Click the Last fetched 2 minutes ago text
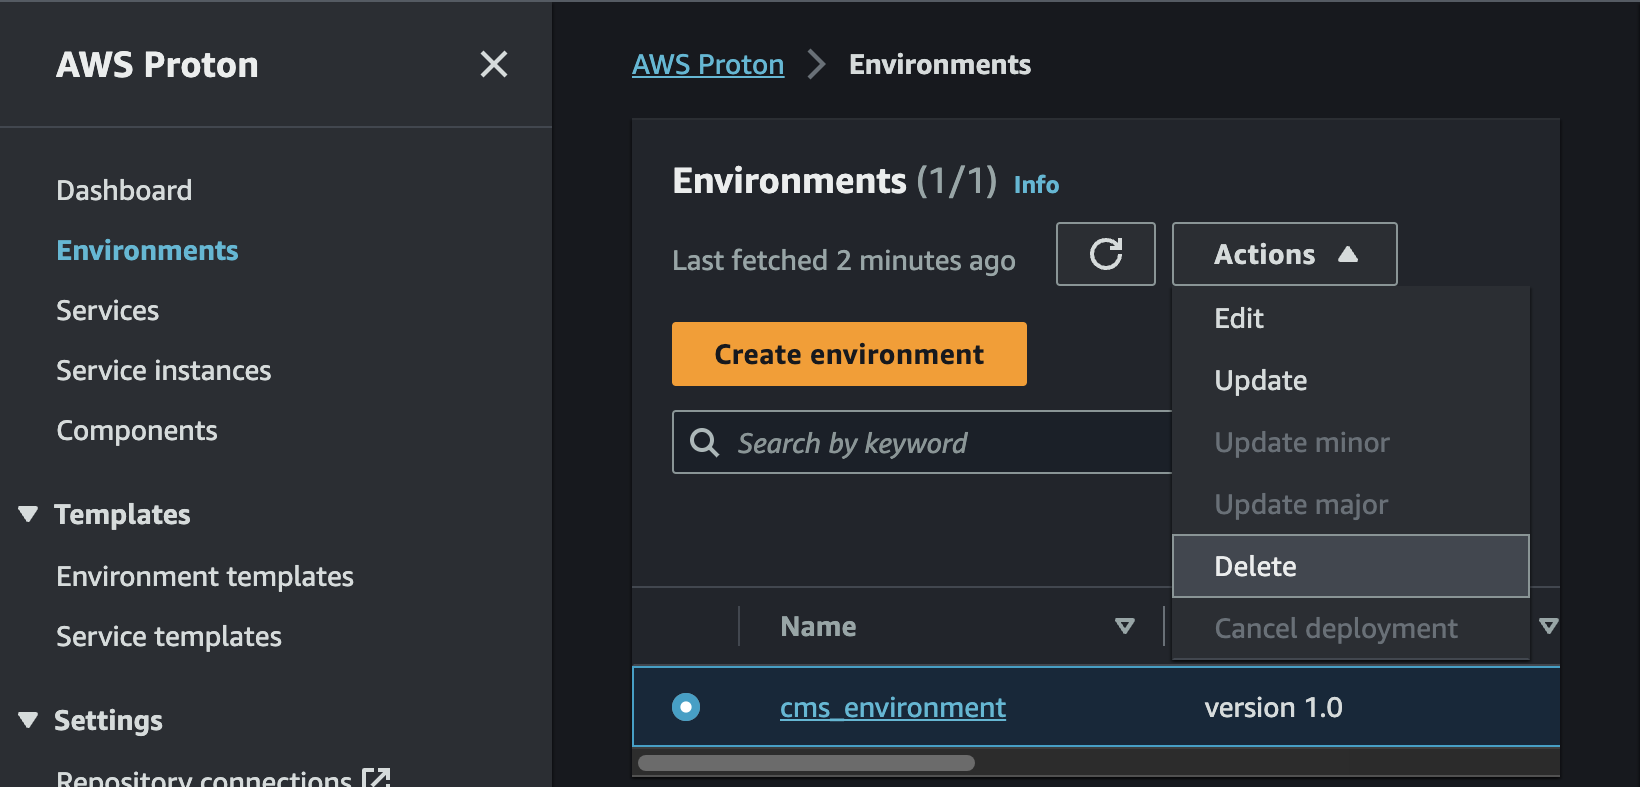 [843, 260]
